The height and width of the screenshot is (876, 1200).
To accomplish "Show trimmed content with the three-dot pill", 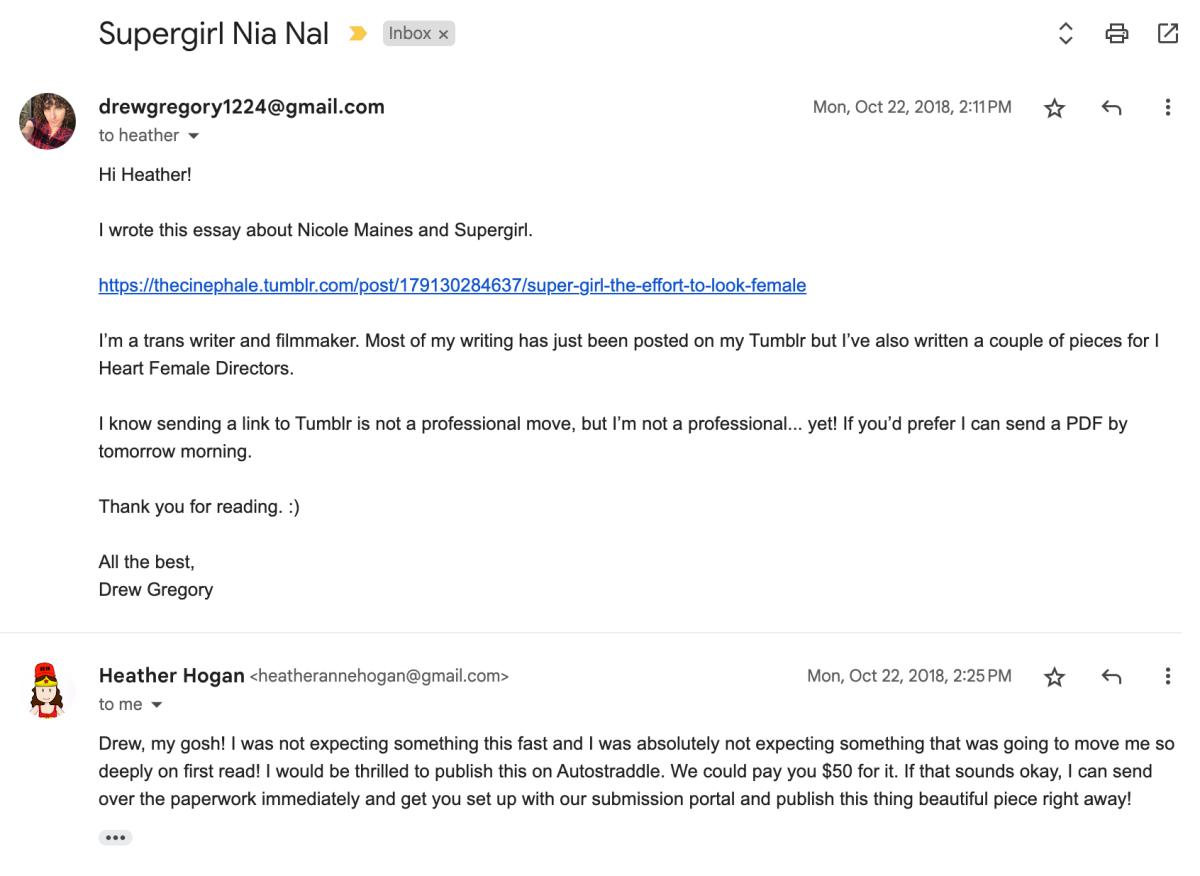I will click(115, 838).
